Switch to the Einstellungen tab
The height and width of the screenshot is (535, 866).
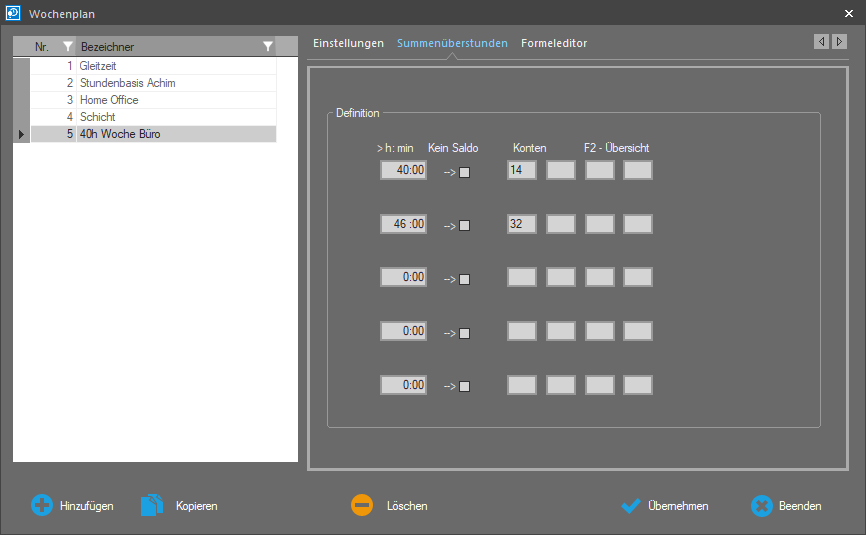[x=348, y=44]
